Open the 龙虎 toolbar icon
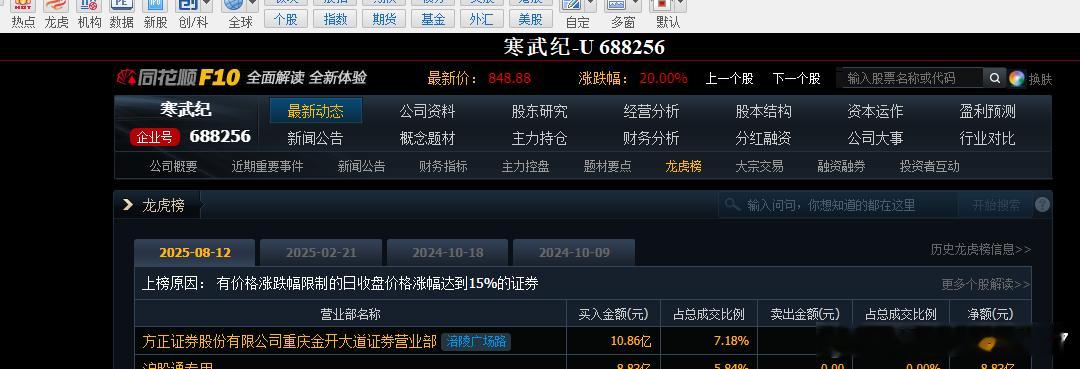The height and width of the screenshot is (369, 1080). coord(56,7)
